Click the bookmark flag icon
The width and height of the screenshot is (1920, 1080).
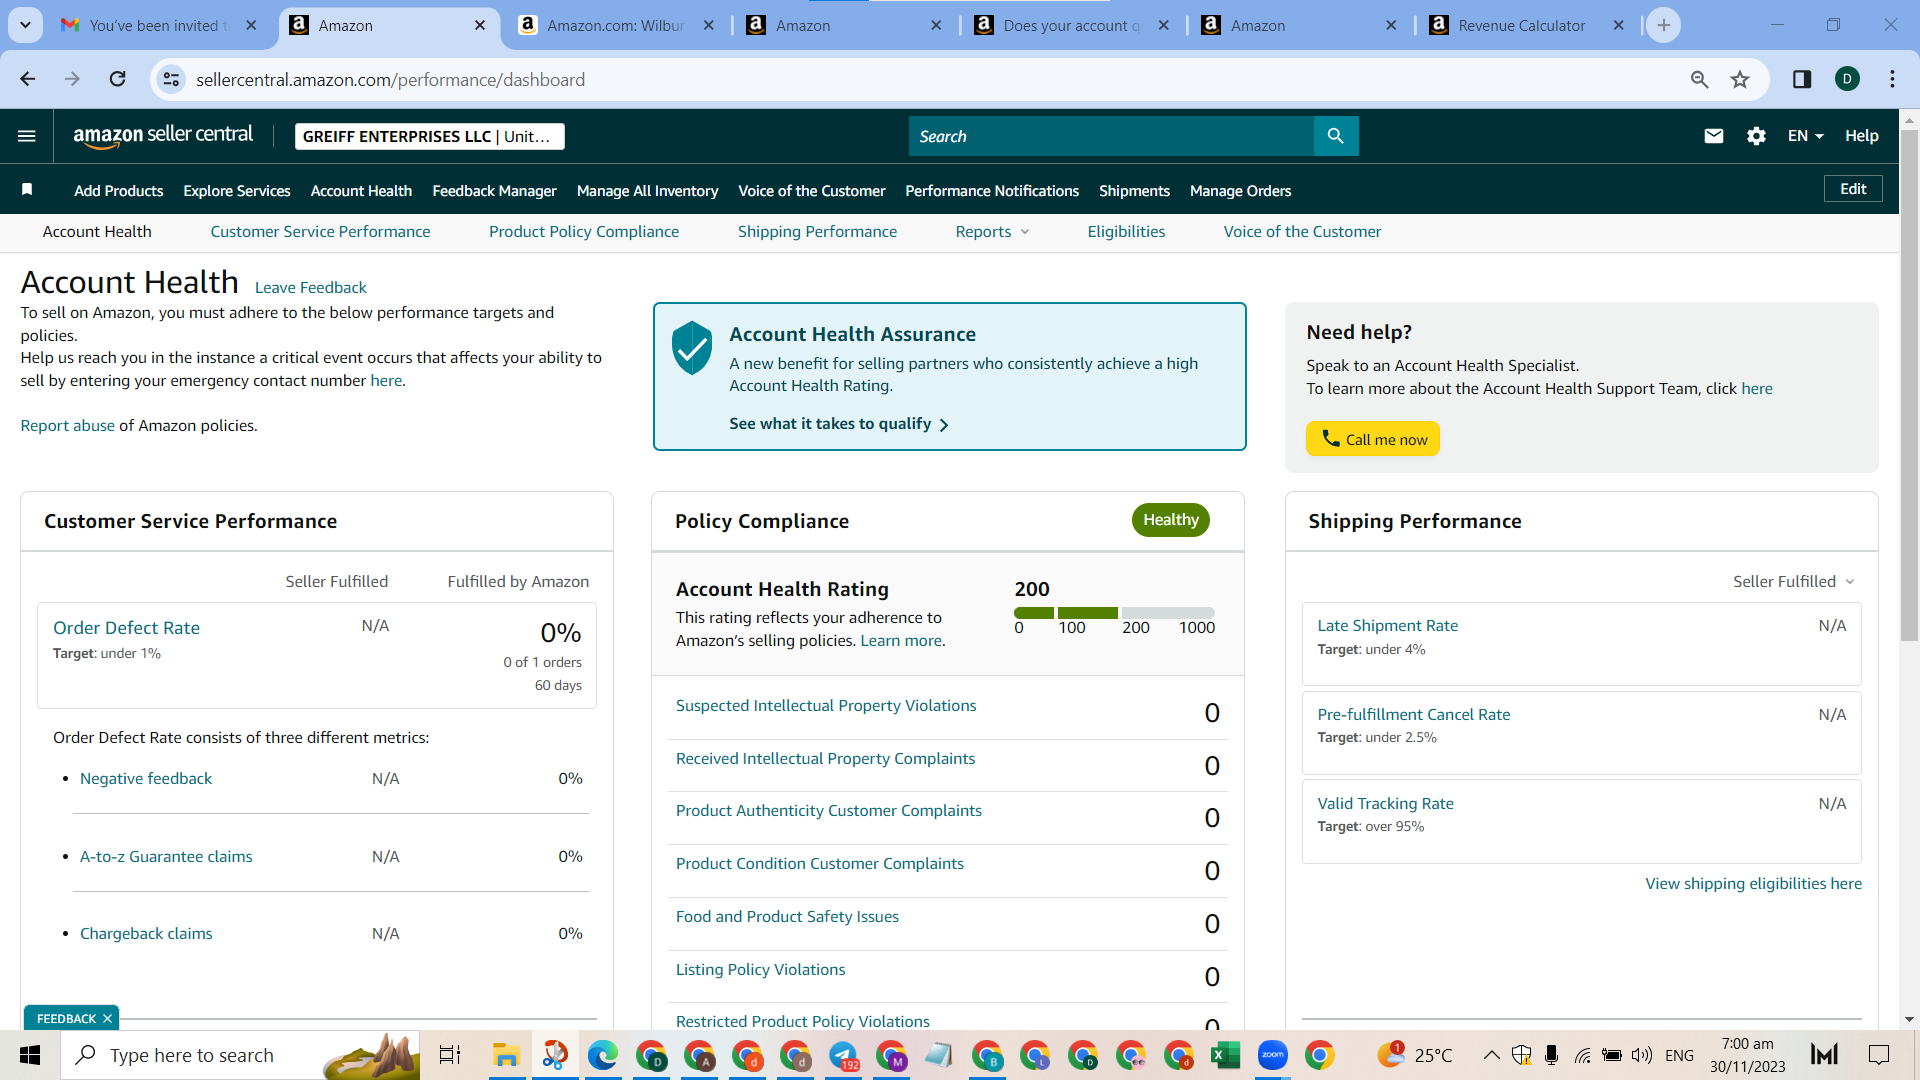point(27,190)
